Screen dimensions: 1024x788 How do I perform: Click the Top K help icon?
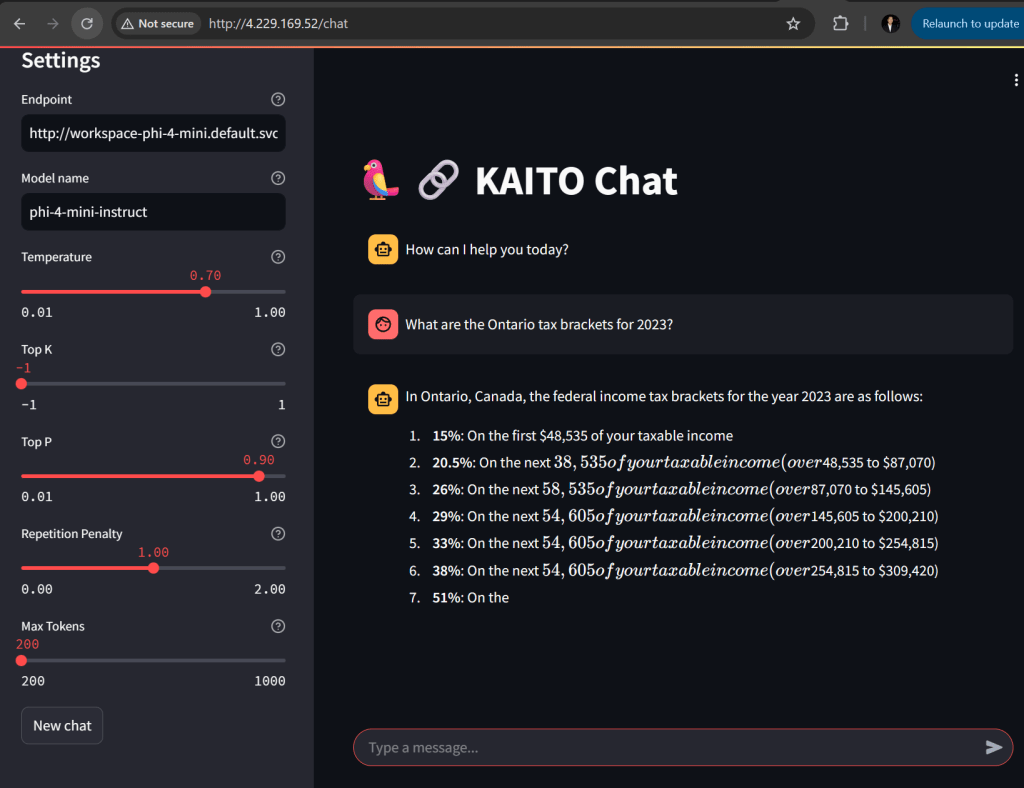pyautogui.click(x=278, y=350)
